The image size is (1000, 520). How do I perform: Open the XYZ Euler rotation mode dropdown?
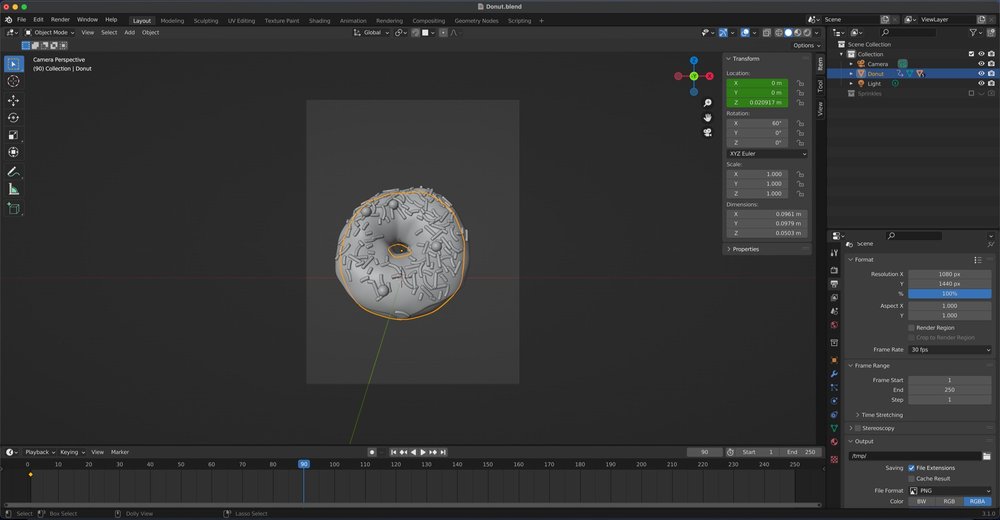click(x=767, y=154)
